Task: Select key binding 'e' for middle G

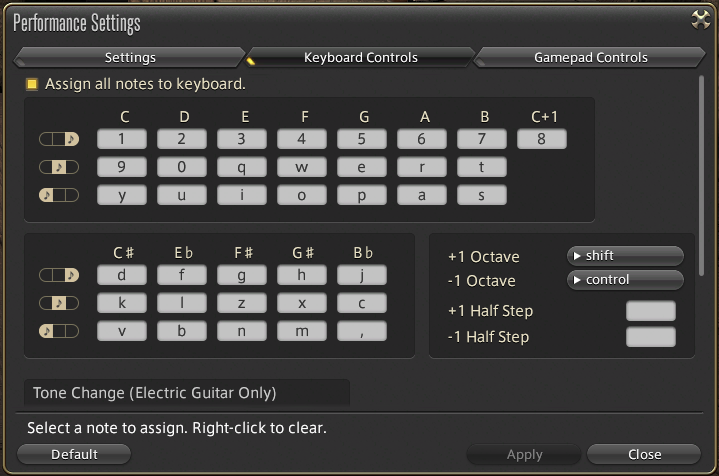Action: (362, 167)
